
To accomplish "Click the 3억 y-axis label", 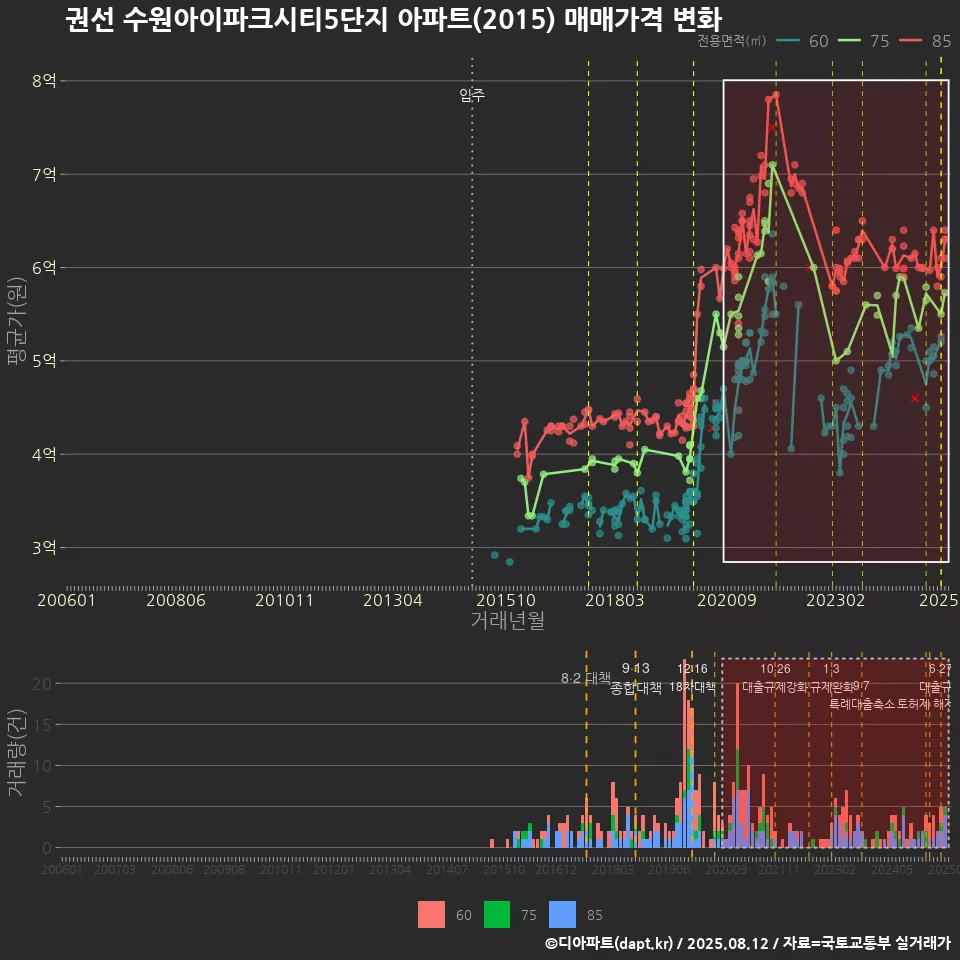I will 44,547.
